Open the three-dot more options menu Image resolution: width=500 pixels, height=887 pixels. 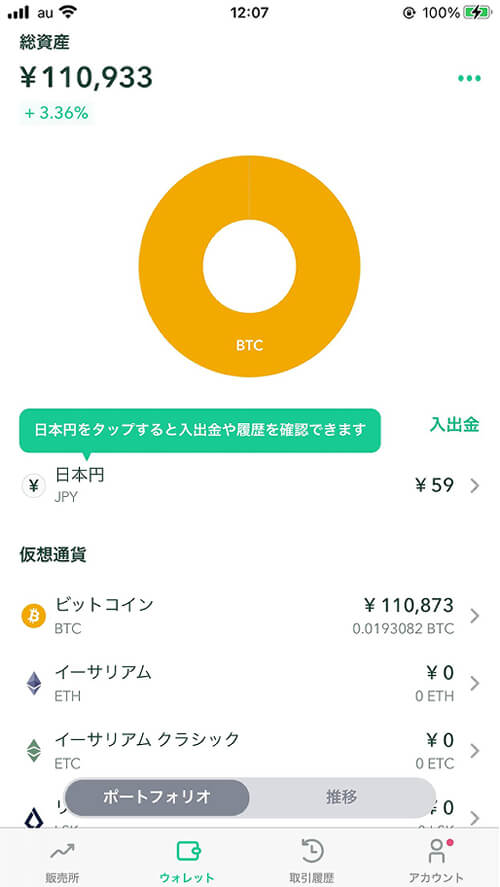[x=469, y=78]
